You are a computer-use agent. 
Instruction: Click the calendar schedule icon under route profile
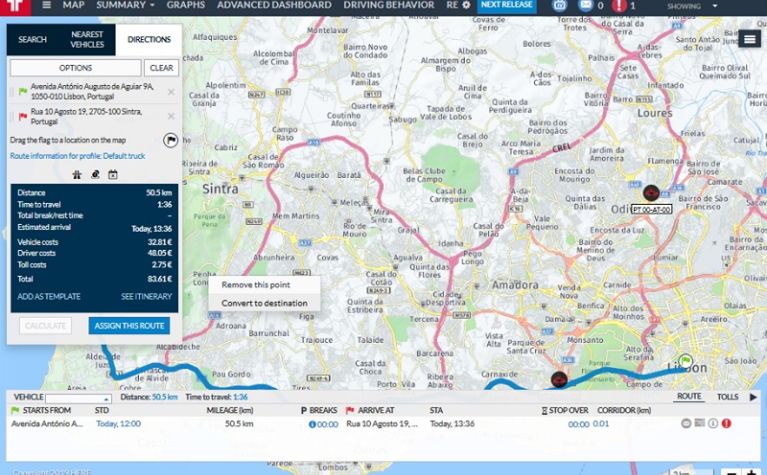pos(113,175)
